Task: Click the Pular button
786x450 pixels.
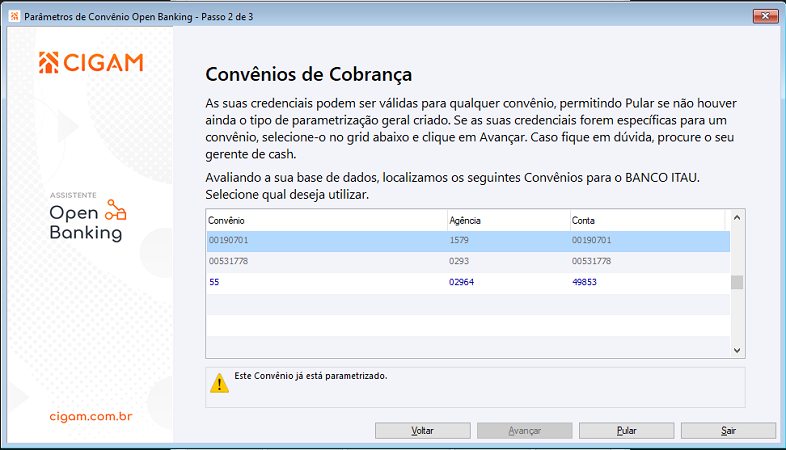Action: 626,430
